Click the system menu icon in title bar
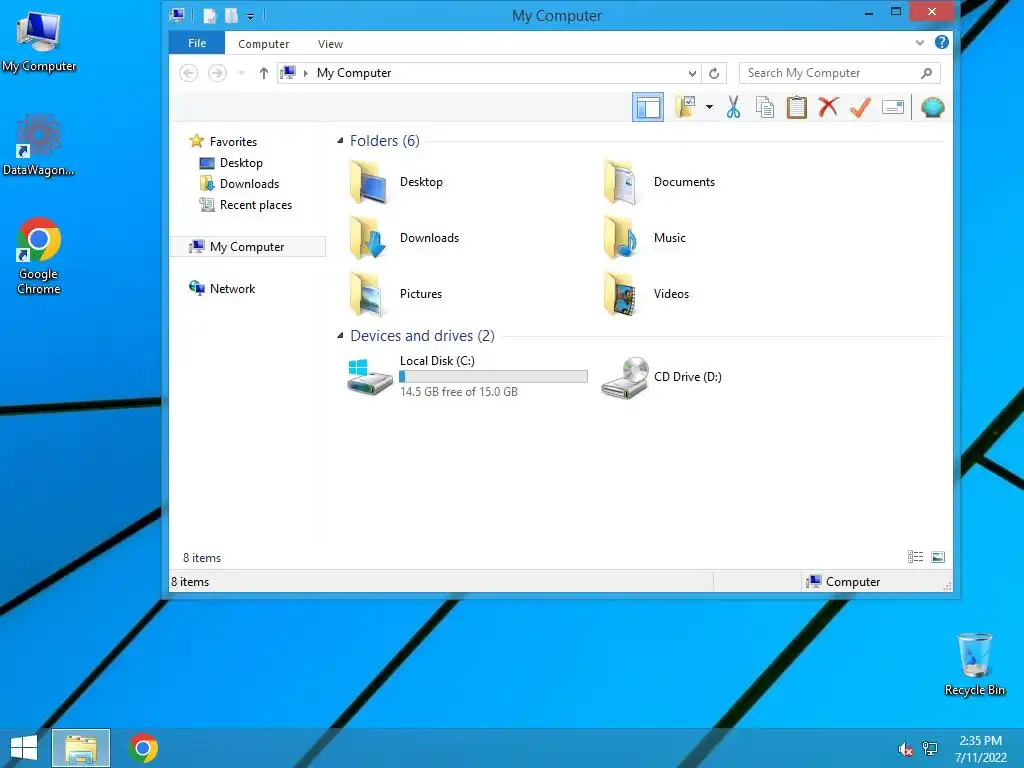Screen dimensions: 1024x768 click(176, 14)
